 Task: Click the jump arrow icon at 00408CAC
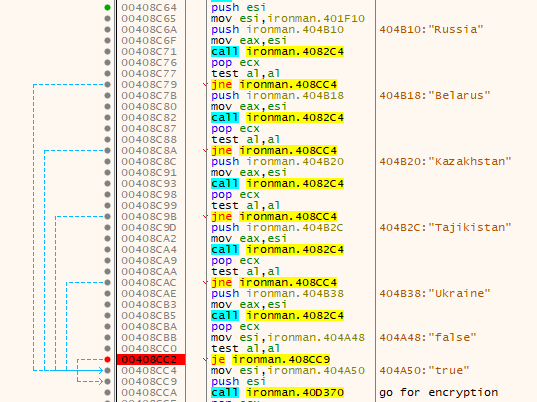205,283
